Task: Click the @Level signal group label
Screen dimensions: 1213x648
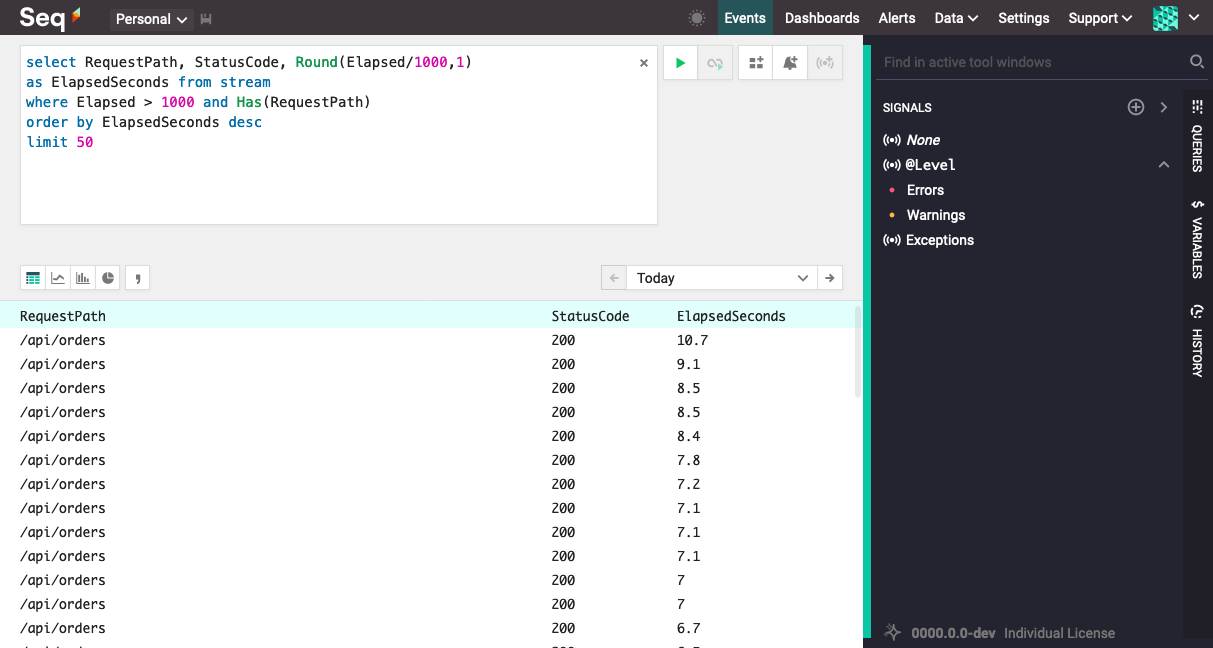Action: [x=930, y=165]
